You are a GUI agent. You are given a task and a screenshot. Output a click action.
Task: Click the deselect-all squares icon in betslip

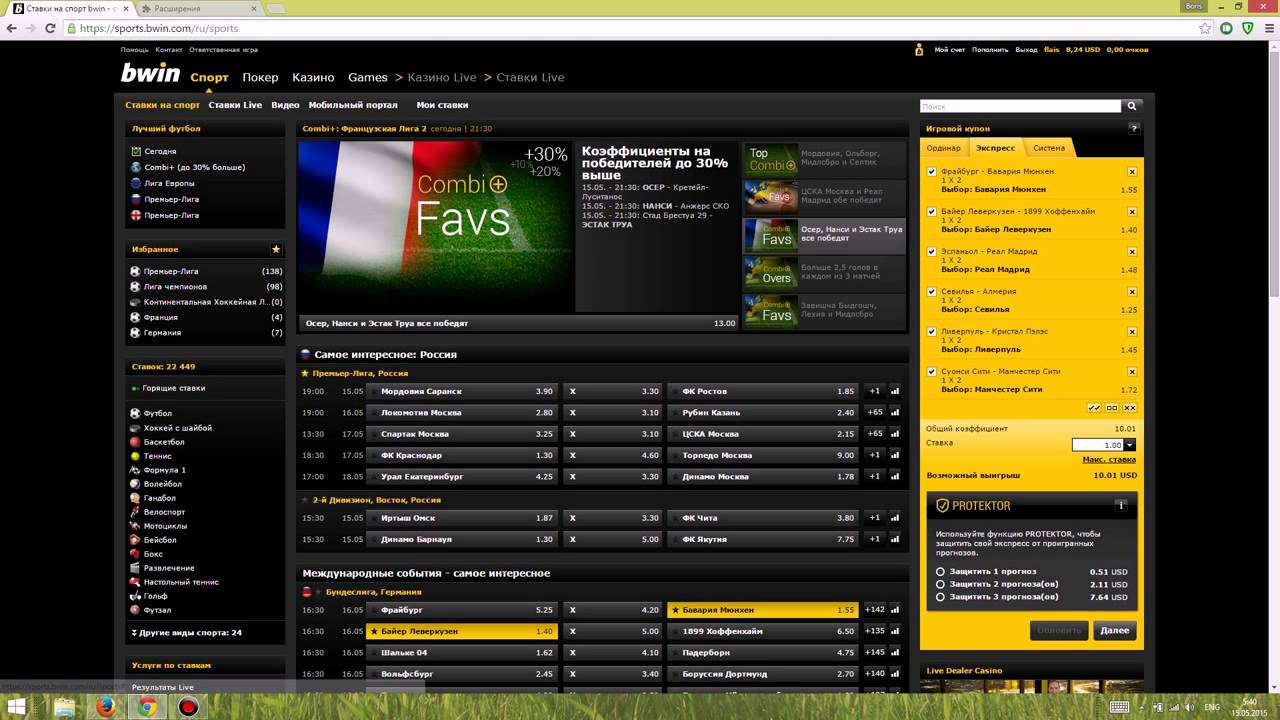1112,408
